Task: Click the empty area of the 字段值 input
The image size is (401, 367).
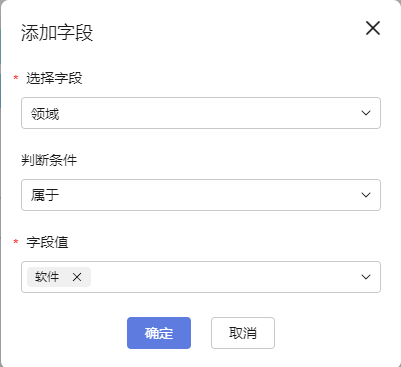Action: click(x=223, y=277)
